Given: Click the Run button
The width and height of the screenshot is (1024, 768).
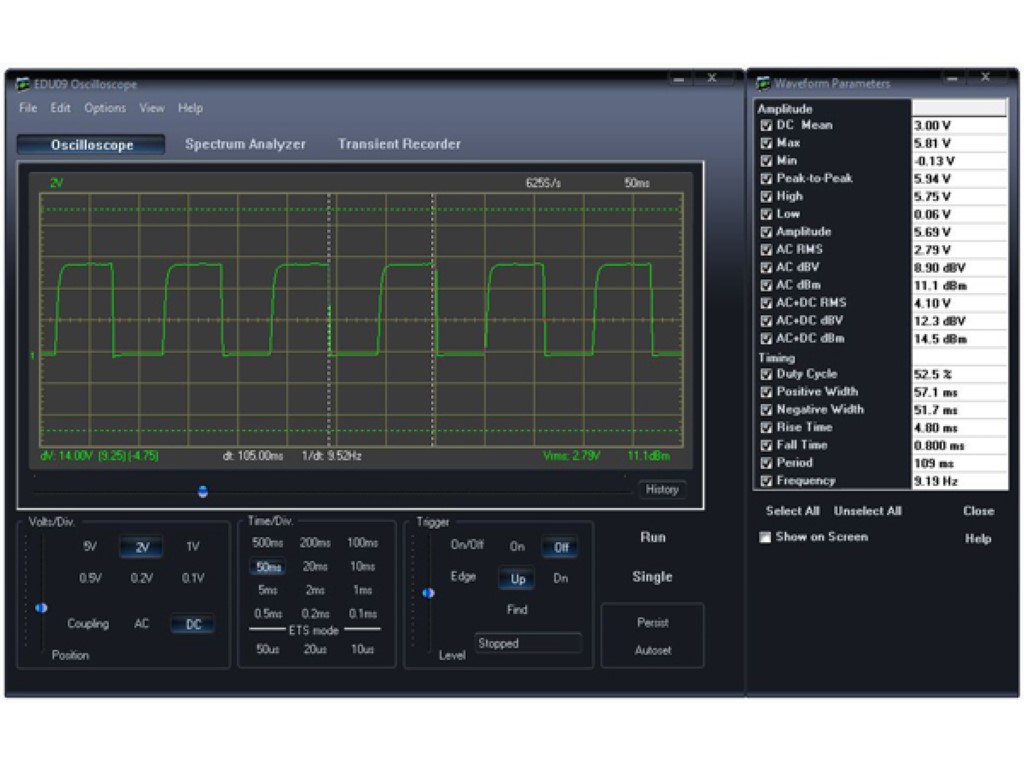Looking at the screenshot, I should [x=652, y=537].
